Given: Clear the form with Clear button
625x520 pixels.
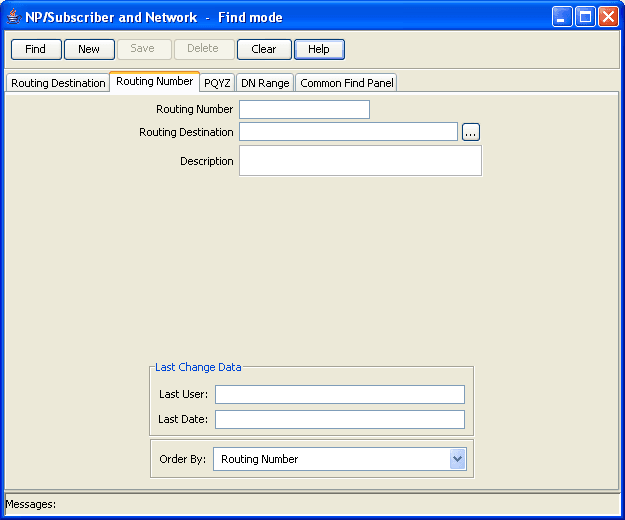Looking at the screenshot, I should (264, 49).
